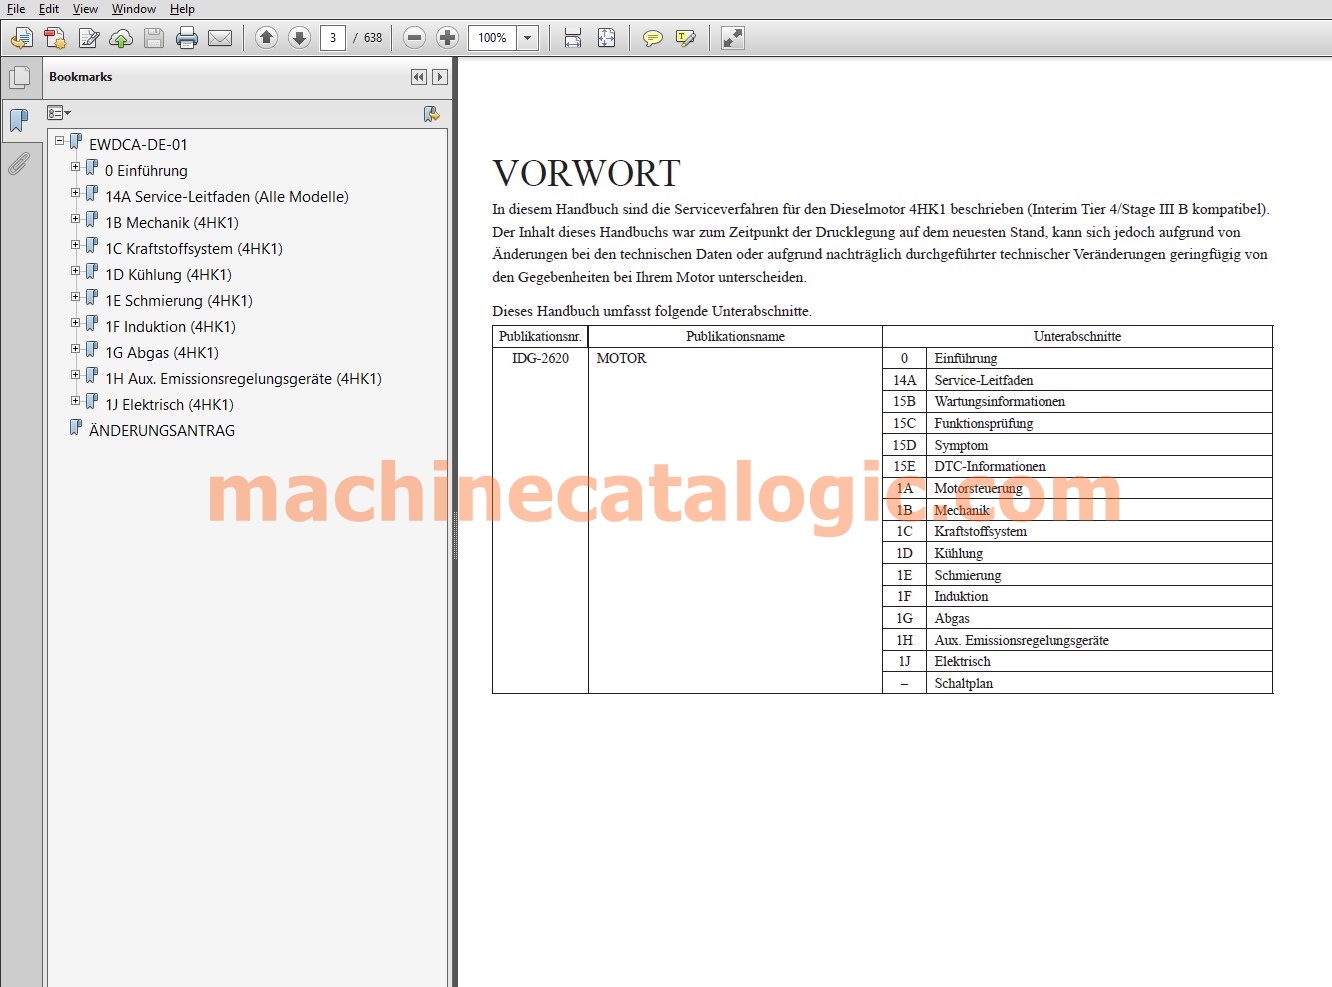Go to previous page with up arrow

[x=266, y=38]
